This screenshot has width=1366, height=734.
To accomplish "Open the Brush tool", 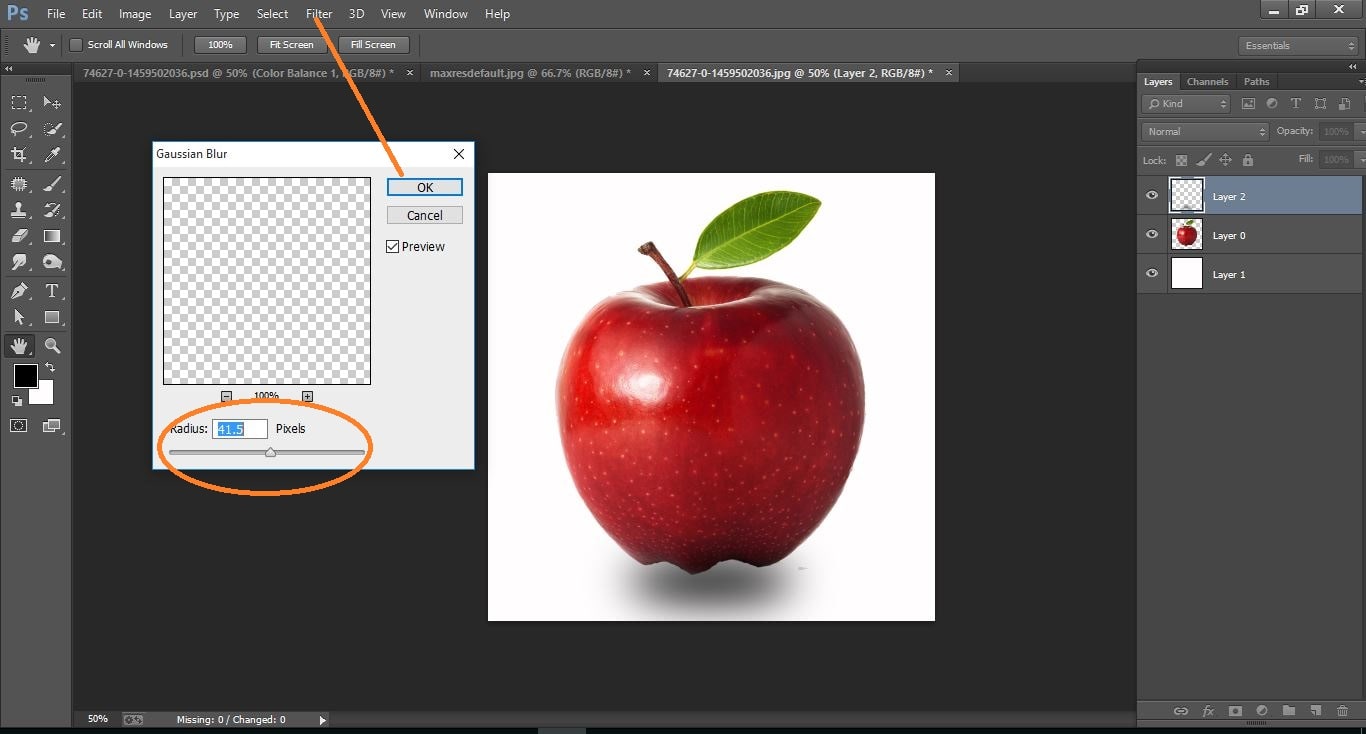I will tap(53, 182).
